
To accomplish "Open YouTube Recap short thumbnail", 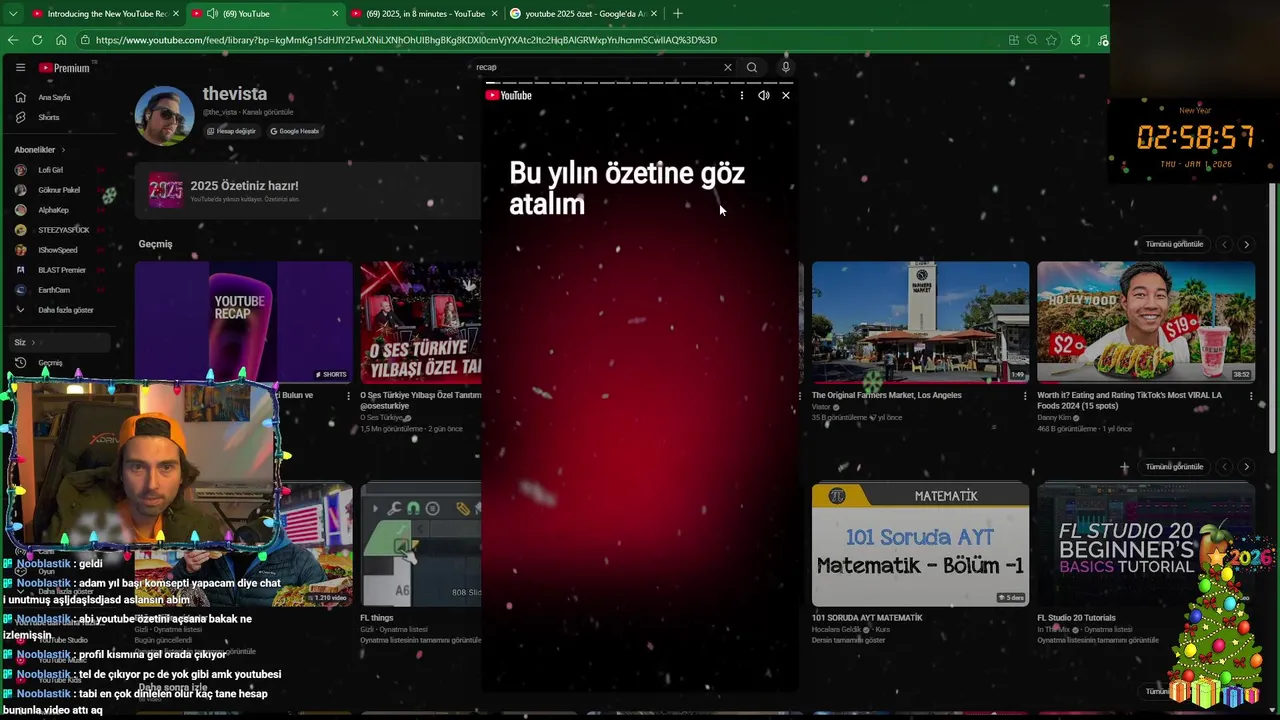I will [x=243, y=322].
